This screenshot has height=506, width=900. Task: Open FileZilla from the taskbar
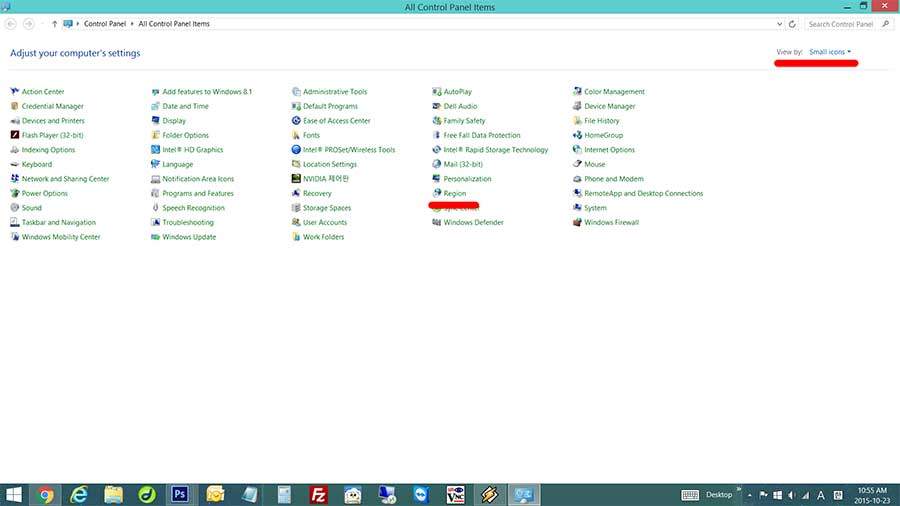click(x=318, y=495)
